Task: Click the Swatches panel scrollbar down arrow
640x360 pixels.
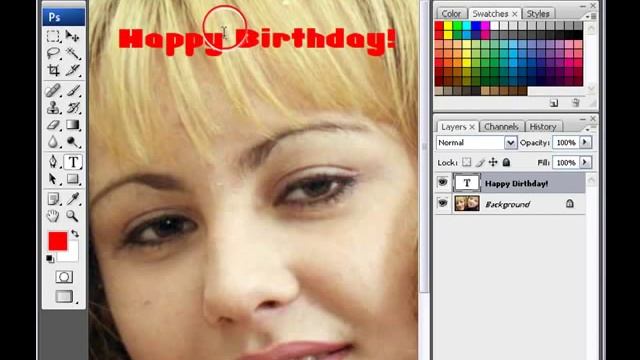Action: [x=591, y=89]
